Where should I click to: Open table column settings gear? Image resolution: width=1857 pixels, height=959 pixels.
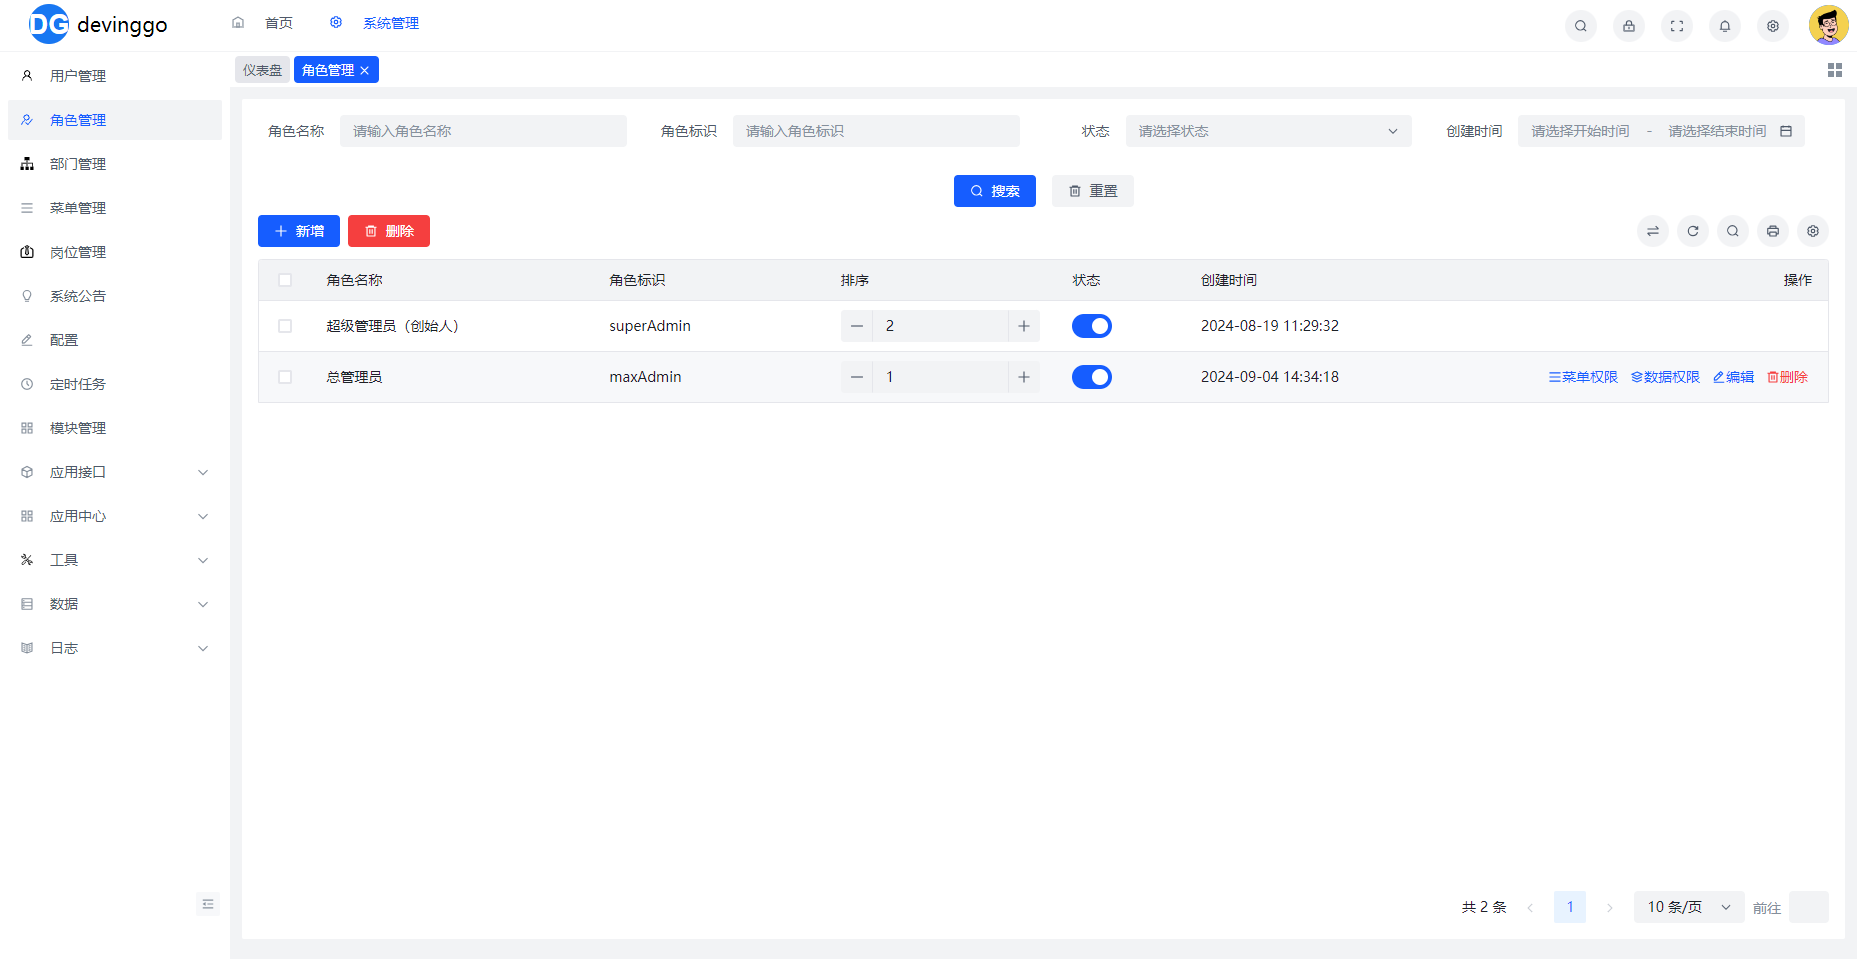point(1813,231)
